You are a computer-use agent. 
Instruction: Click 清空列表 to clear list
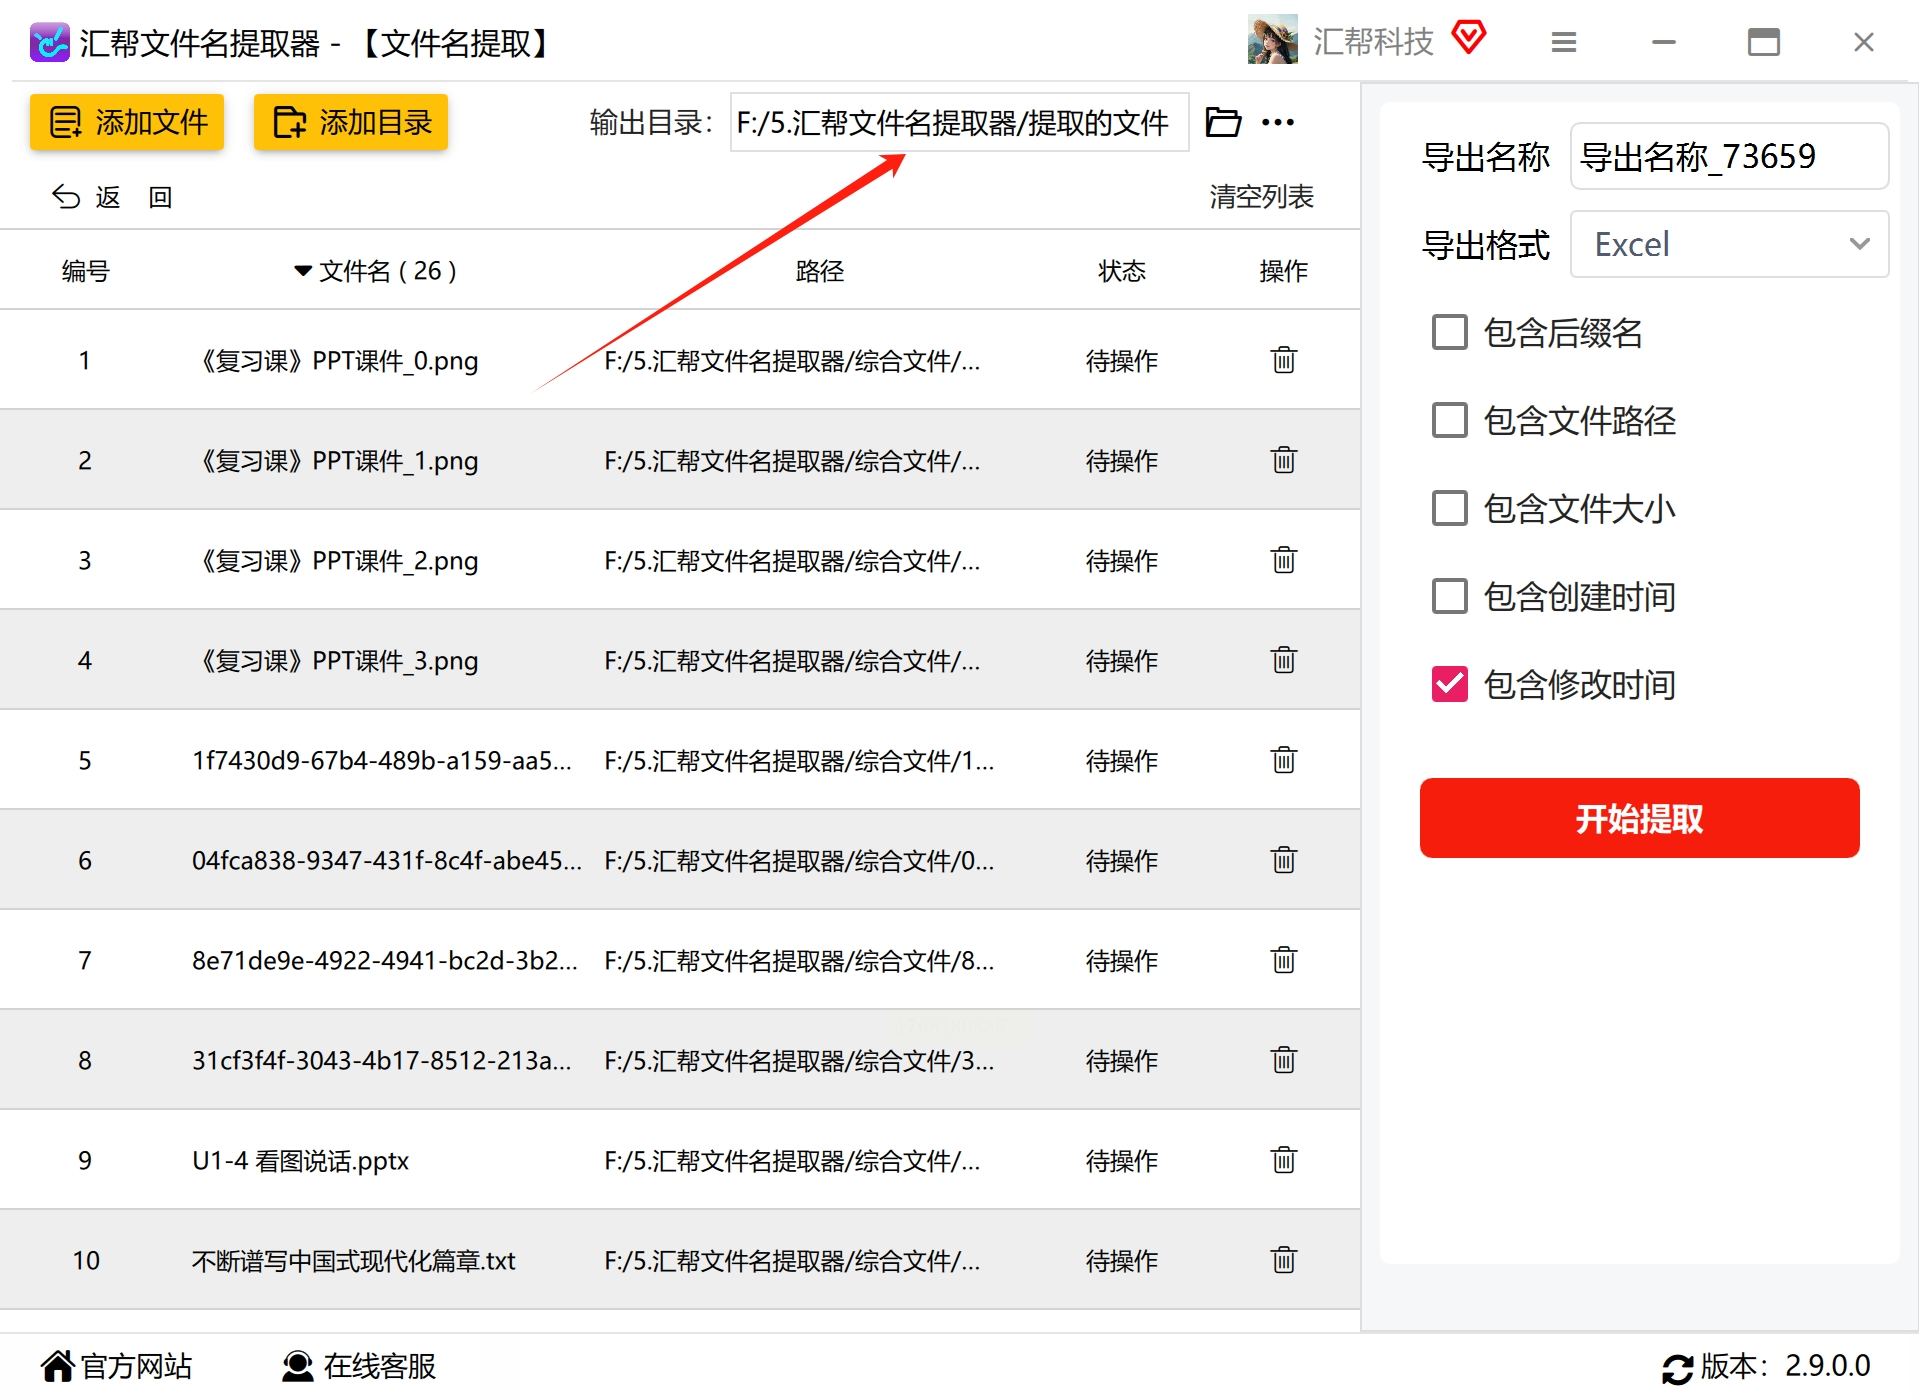pyautogui.click(x=1261, y=196)
